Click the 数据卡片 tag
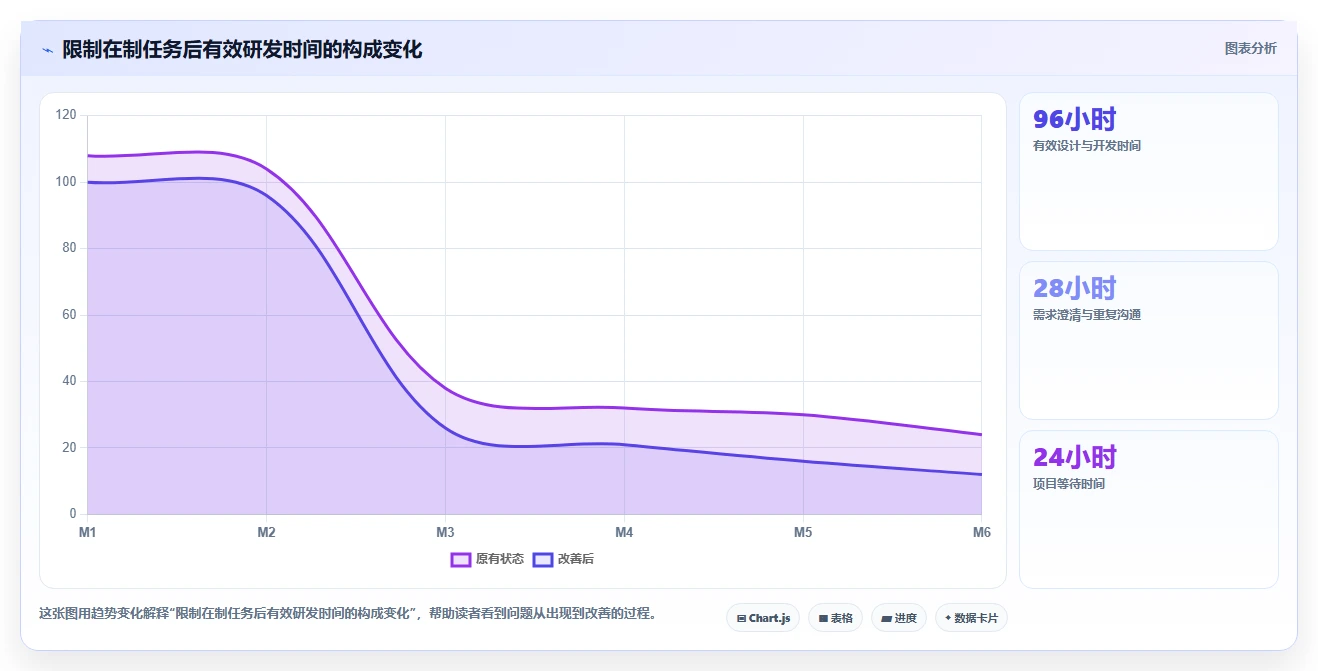 [x=971, y=618]
